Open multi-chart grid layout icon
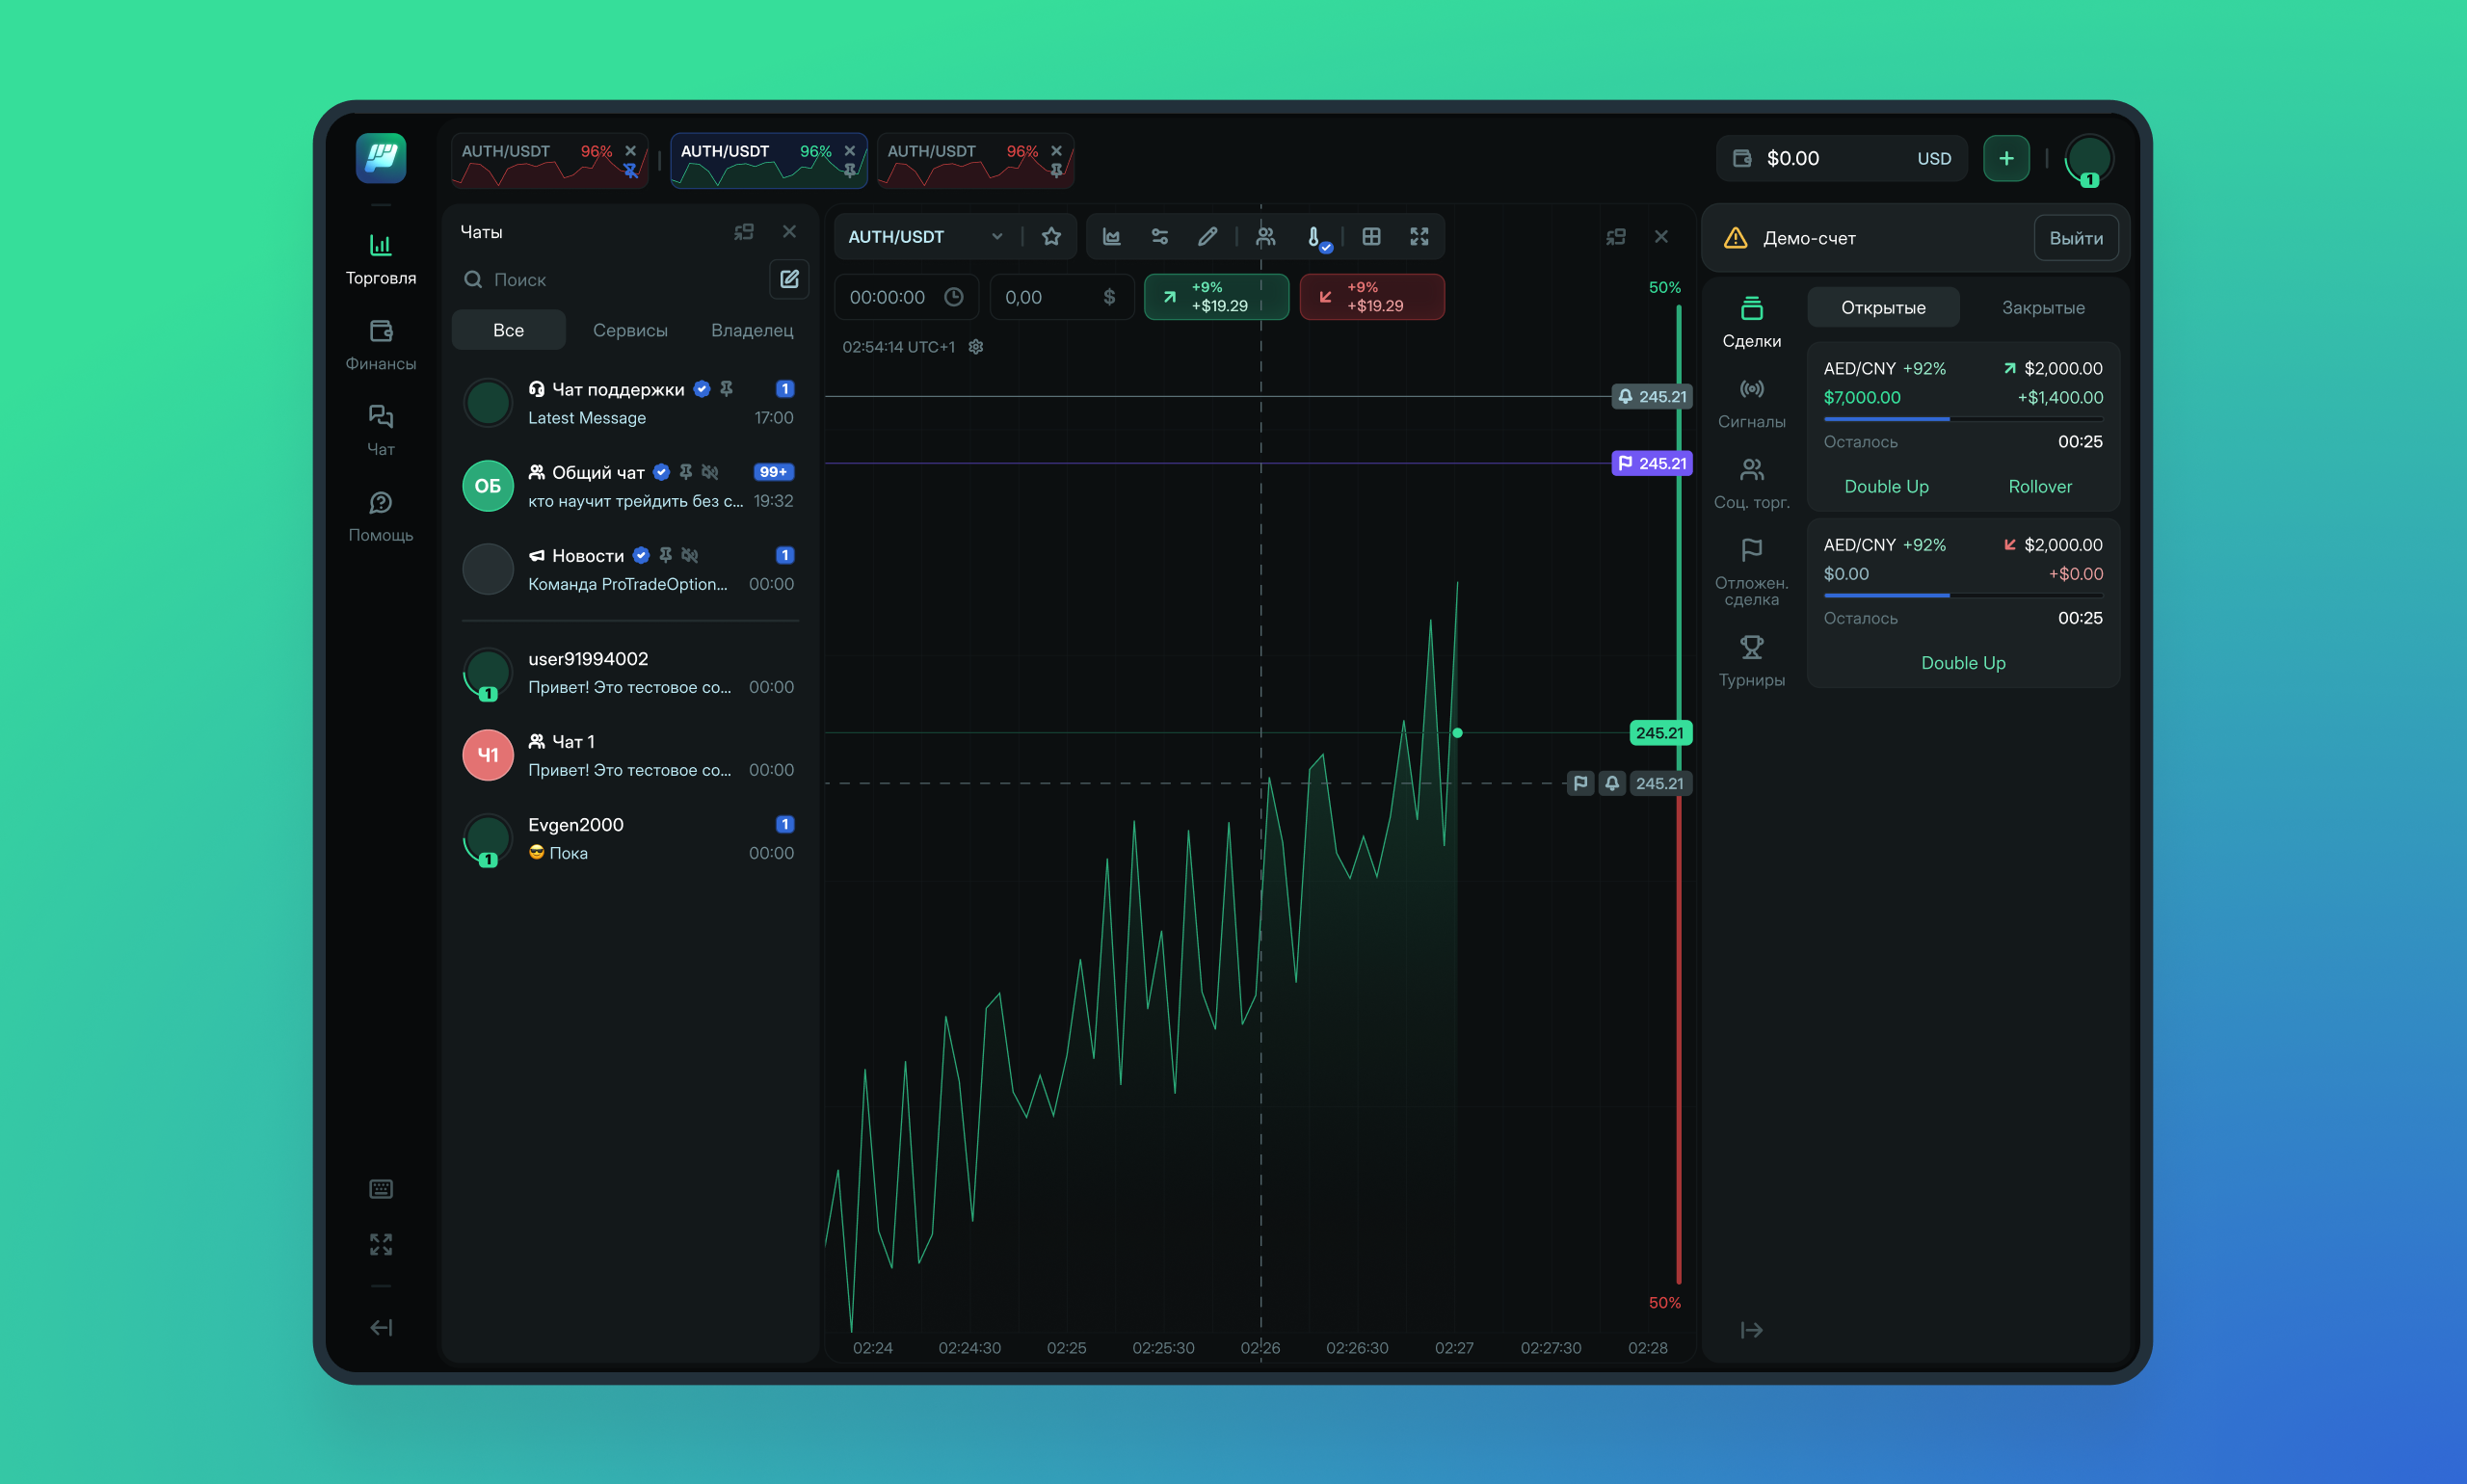This screenshot has width=2467, height=1484. [1371, 237]
